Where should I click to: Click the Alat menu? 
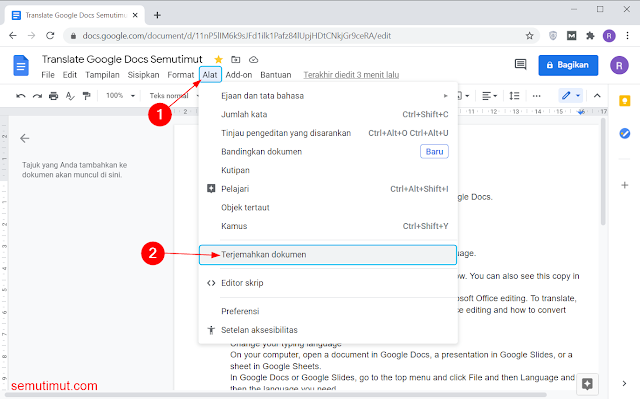pyautogui.click(x=210, y=75)
